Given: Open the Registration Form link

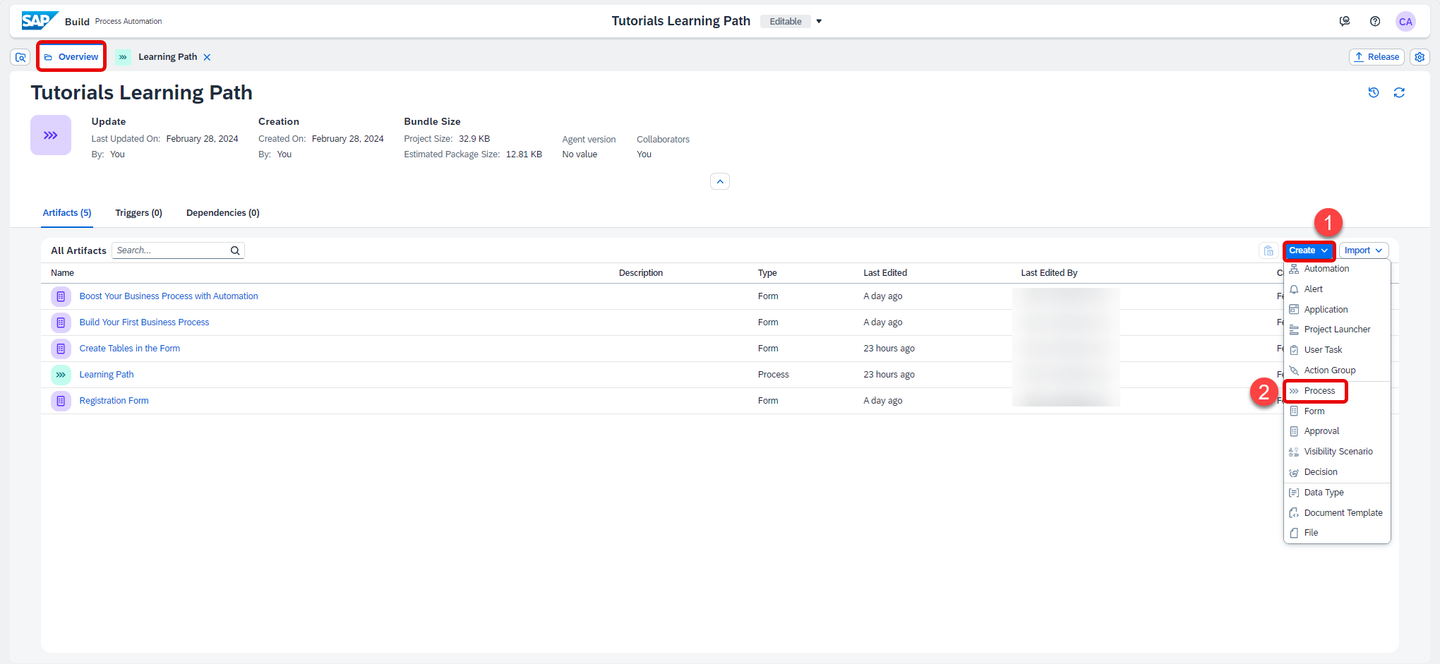Looking at the screenshot, I should coord(114,401).
